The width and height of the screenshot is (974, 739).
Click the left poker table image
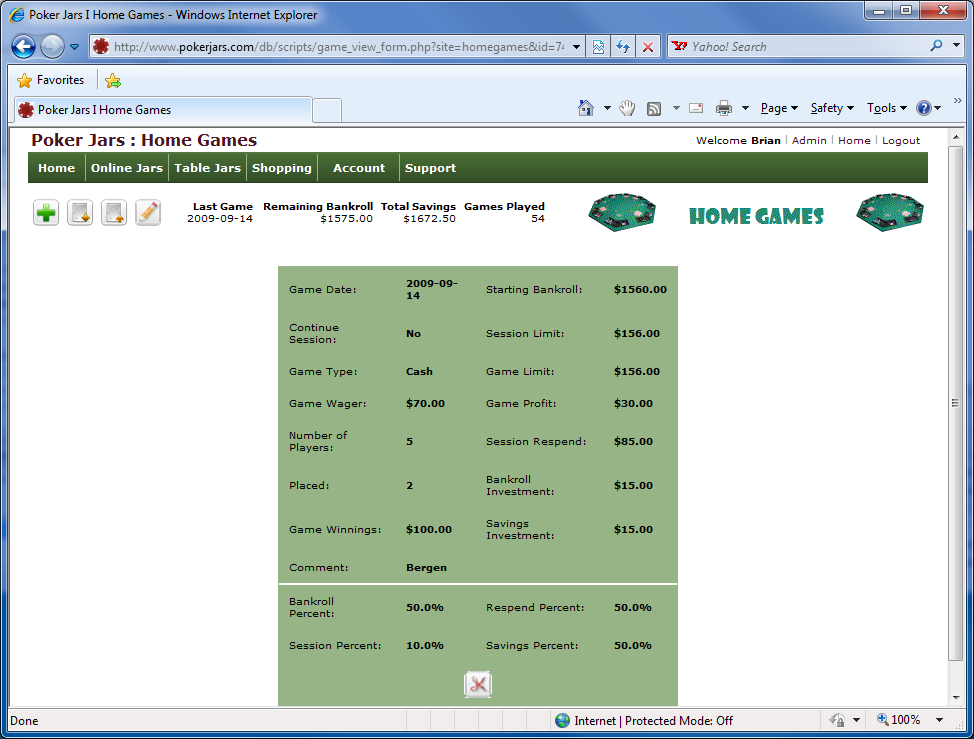622,212
